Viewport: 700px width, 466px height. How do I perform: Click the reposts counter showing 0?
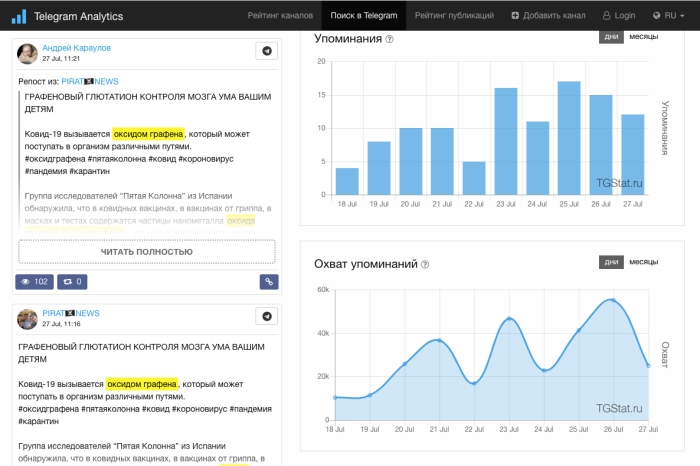pos(72,282)
